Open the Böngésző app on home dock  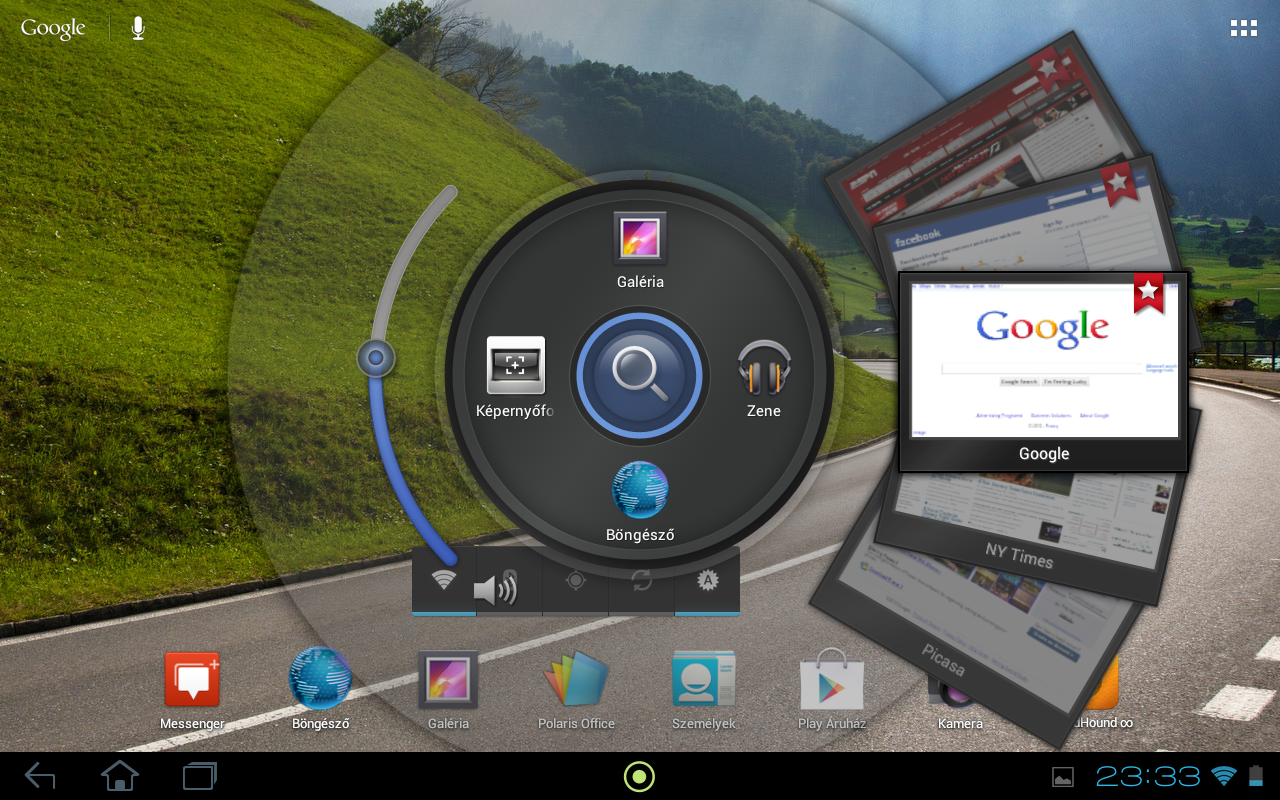coord(320,690)
